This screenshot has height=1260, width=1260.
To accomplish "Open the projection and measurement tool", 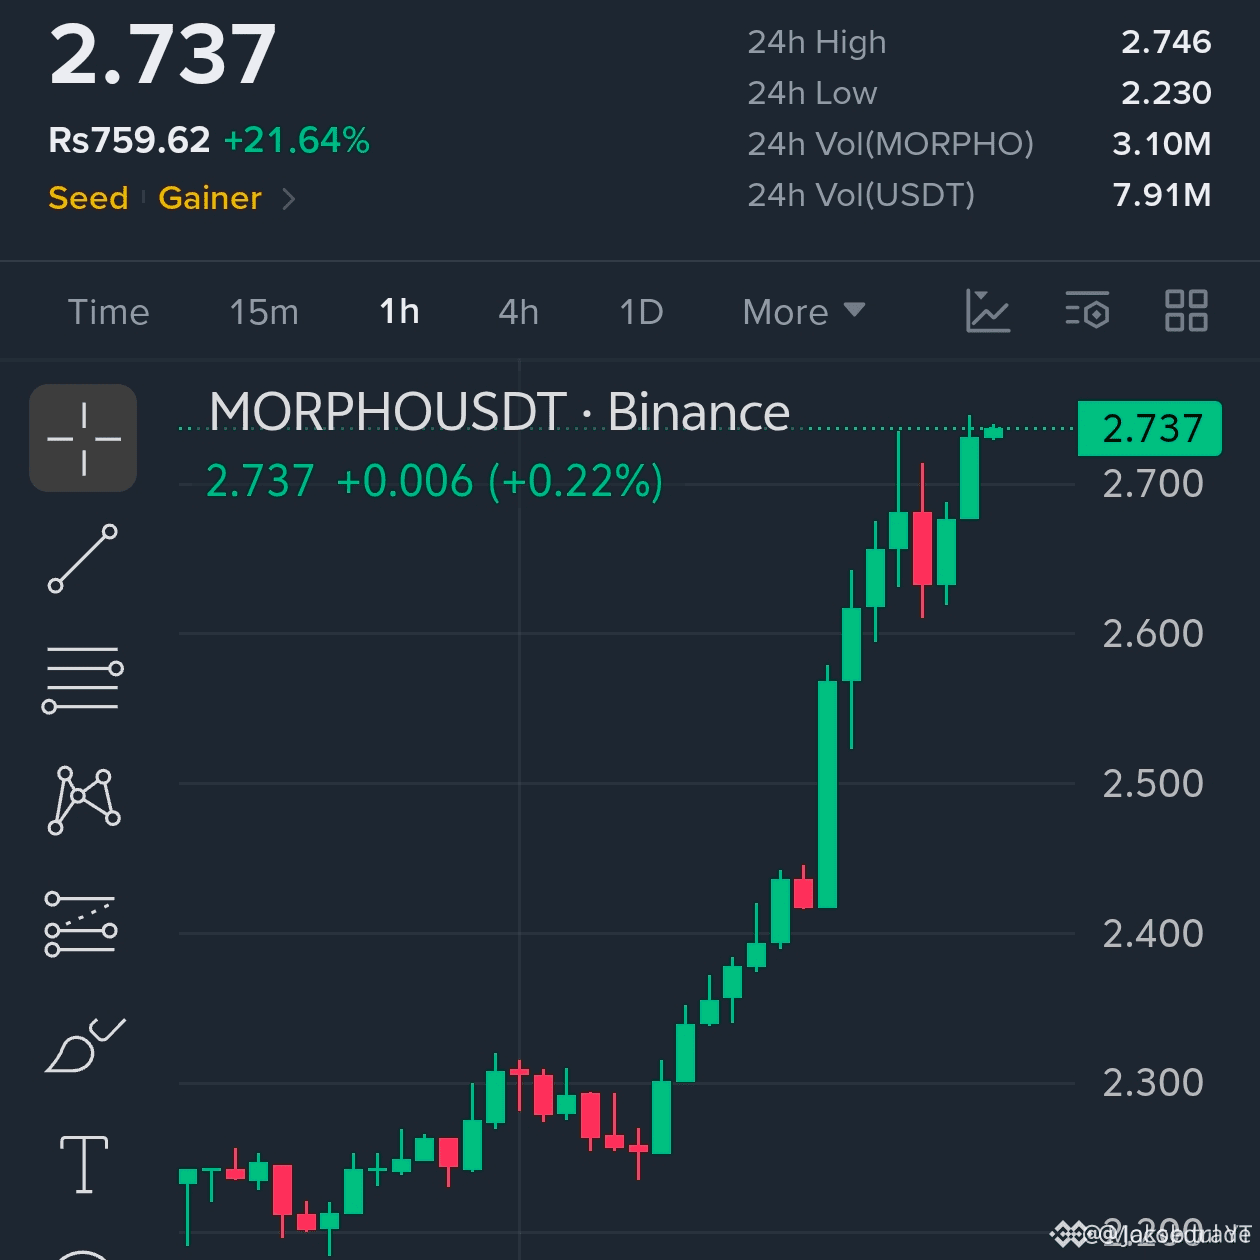I will point(81,923).
